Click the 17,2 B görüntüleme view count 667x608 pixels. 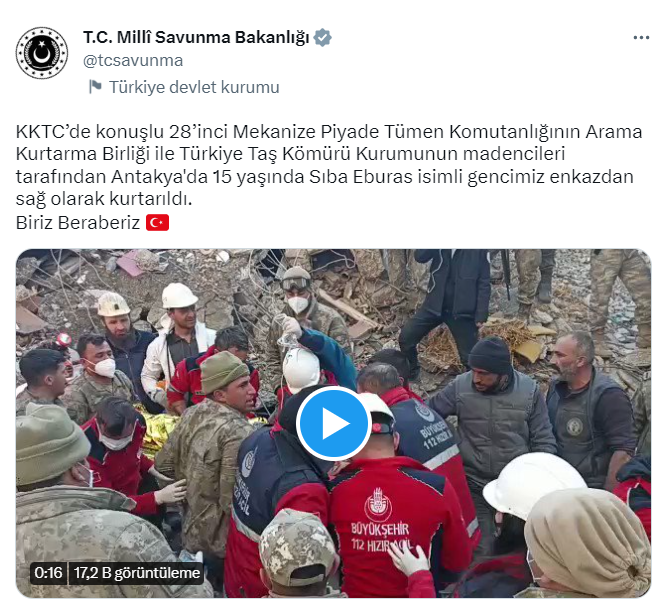137,573
